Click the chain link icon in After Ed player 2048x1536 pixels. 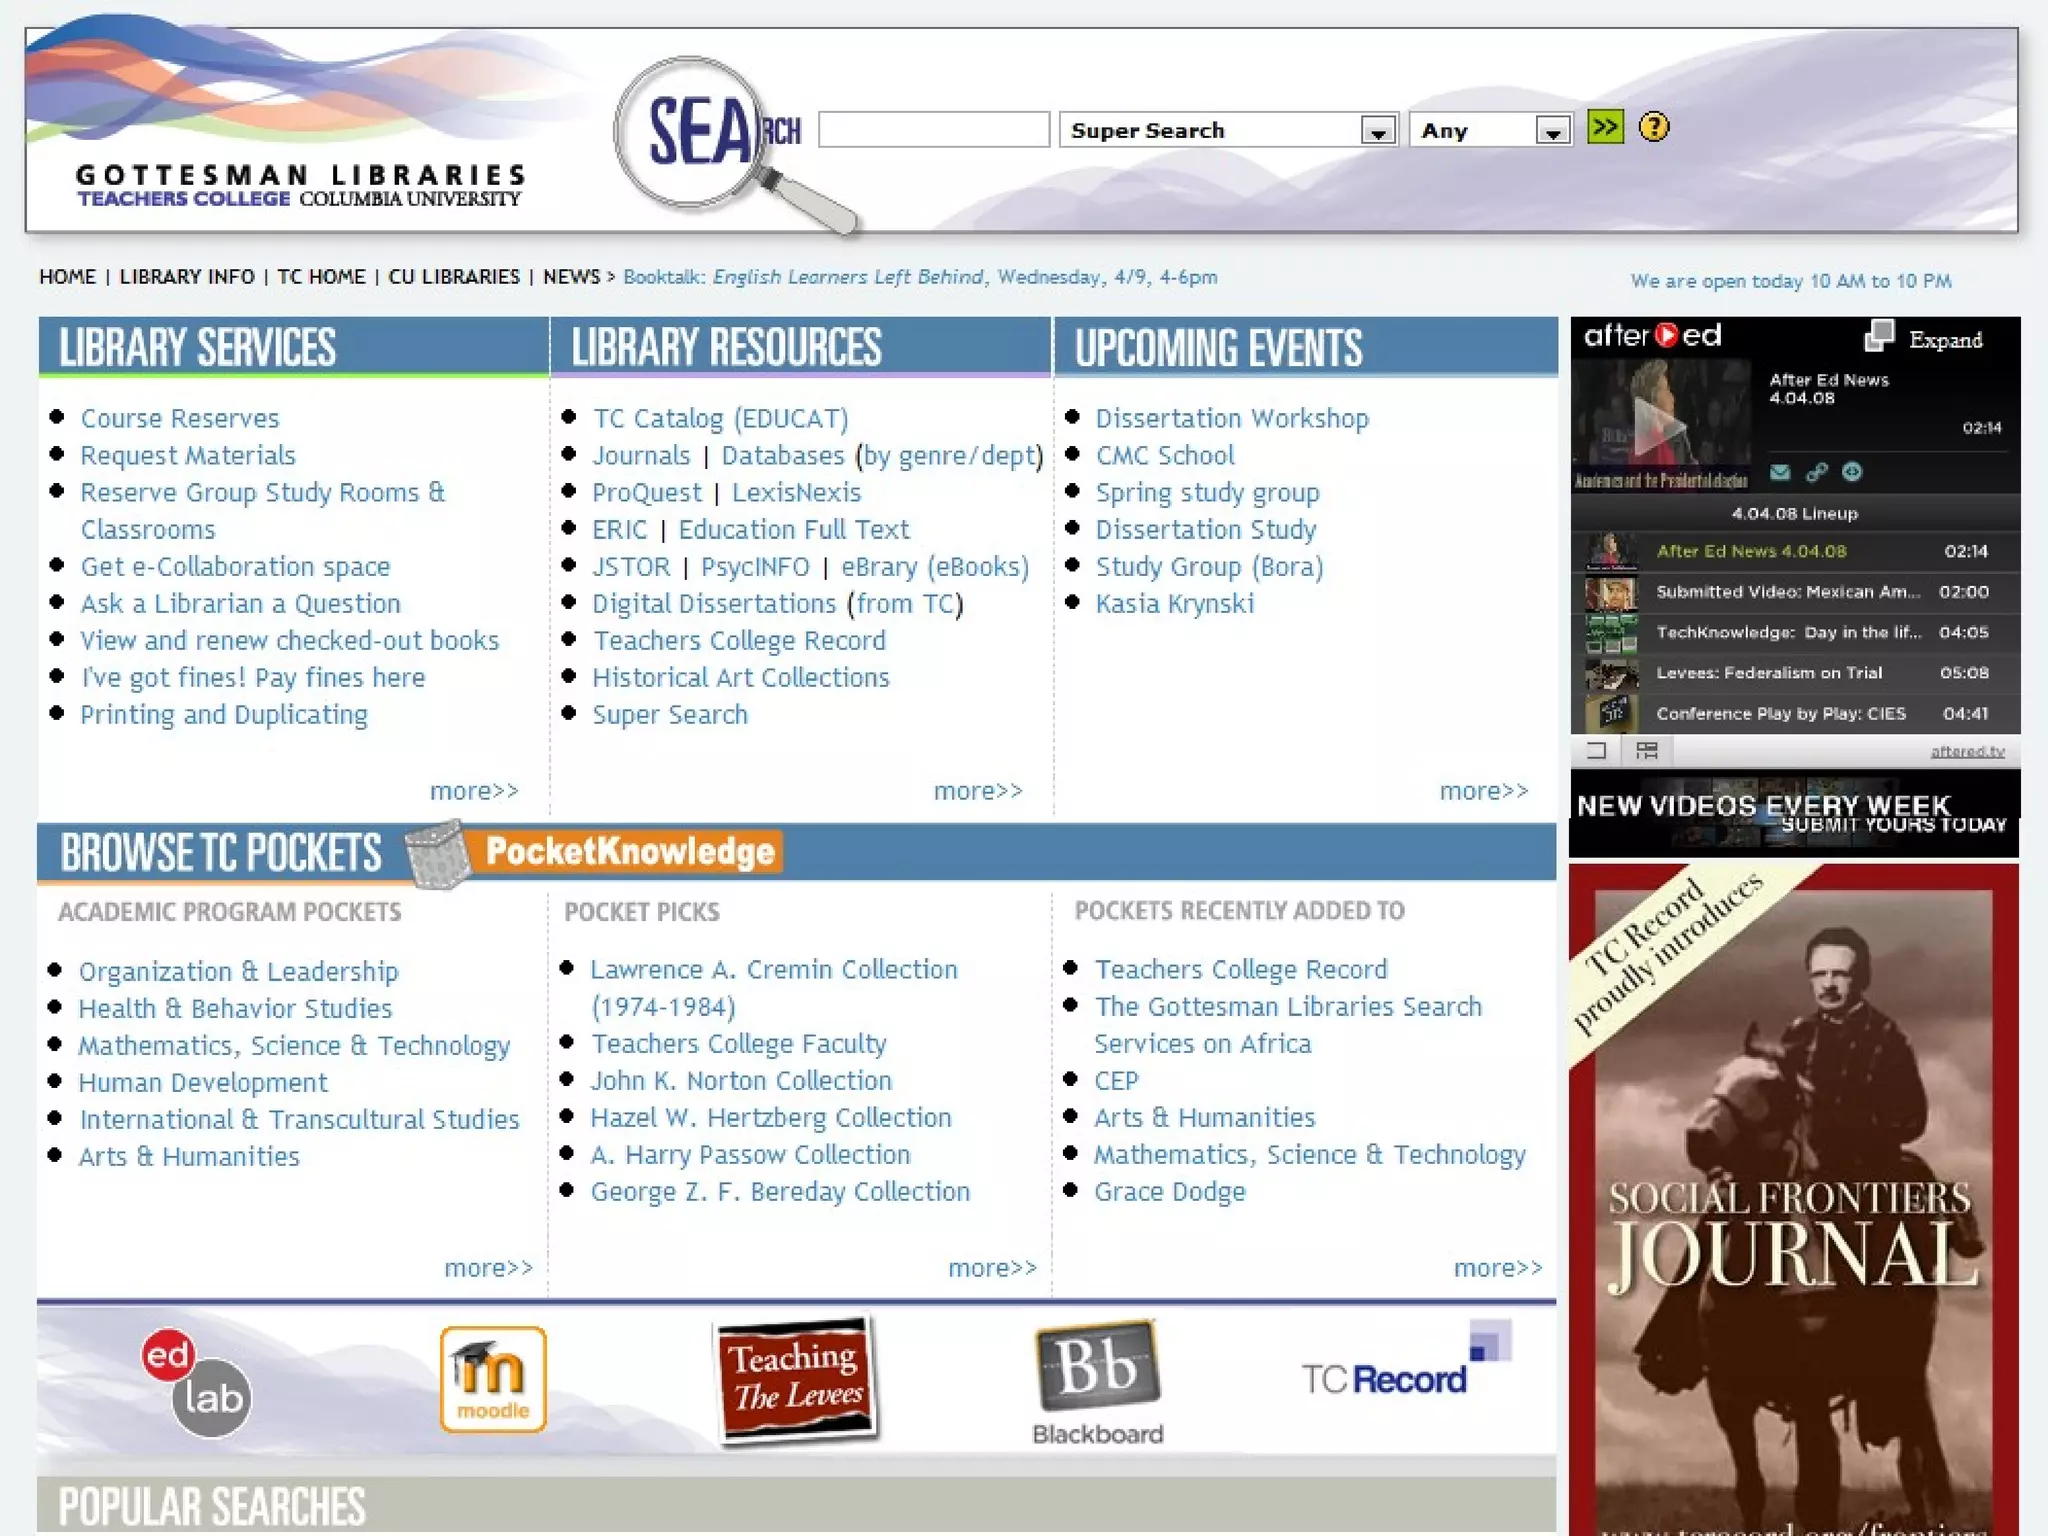pyautogui.click(x=1816, y=472)
